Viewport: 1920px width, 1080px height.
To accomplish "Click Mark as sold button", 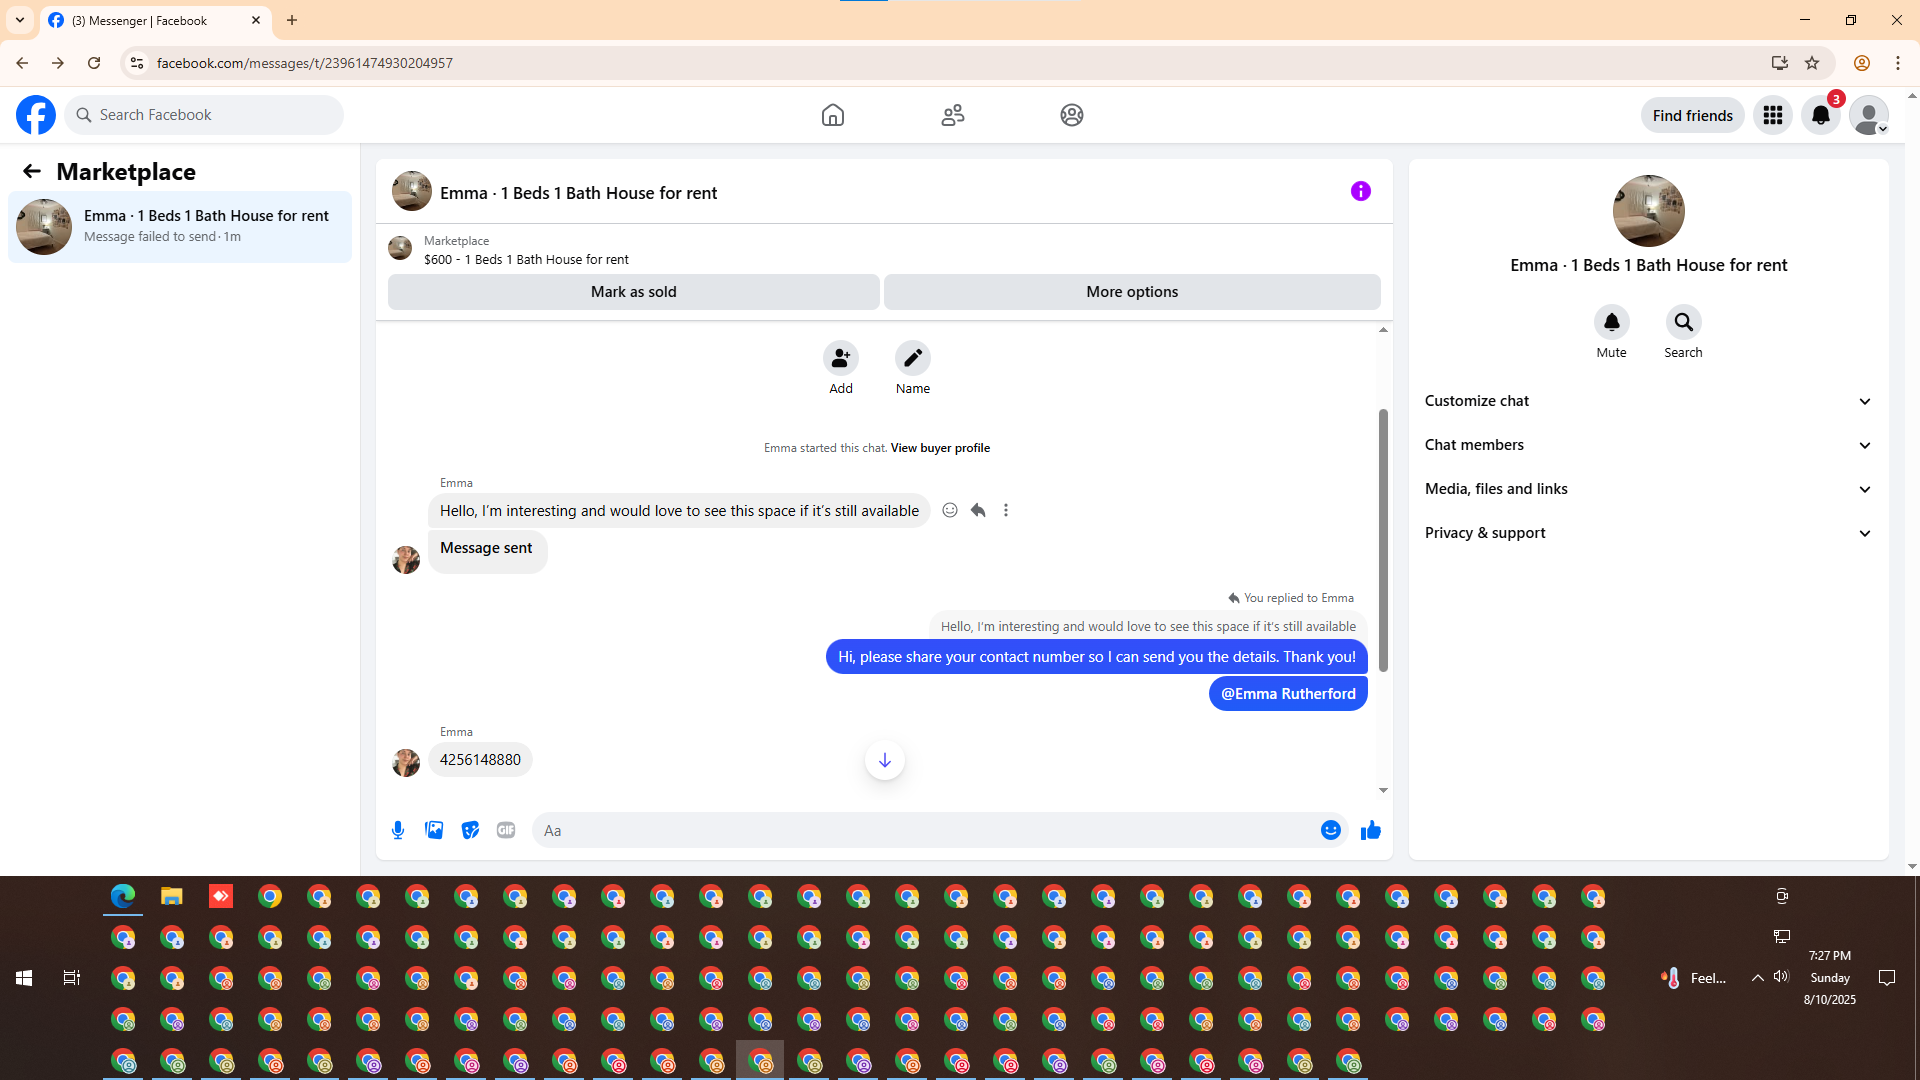I will [x=633, y=292].
